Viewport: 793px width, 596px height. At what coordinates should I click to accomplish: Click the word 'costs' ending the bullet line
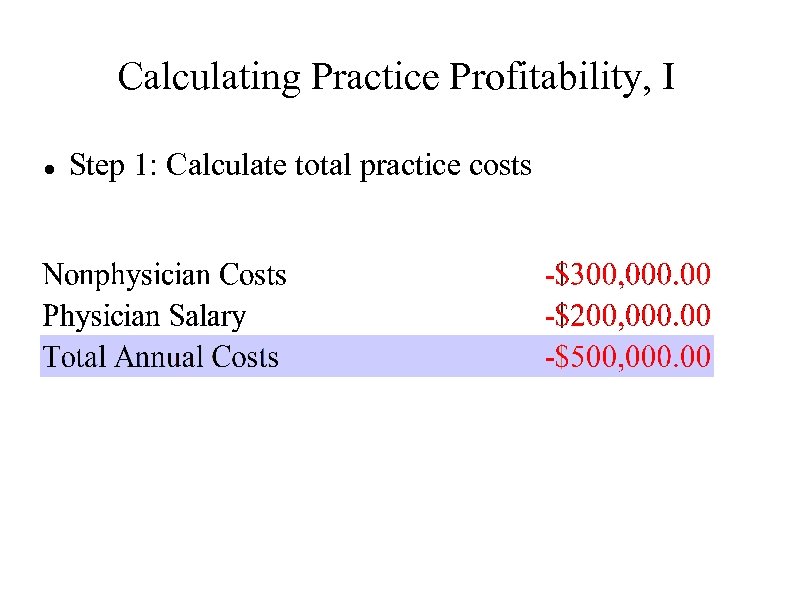[x=500, y=165]
